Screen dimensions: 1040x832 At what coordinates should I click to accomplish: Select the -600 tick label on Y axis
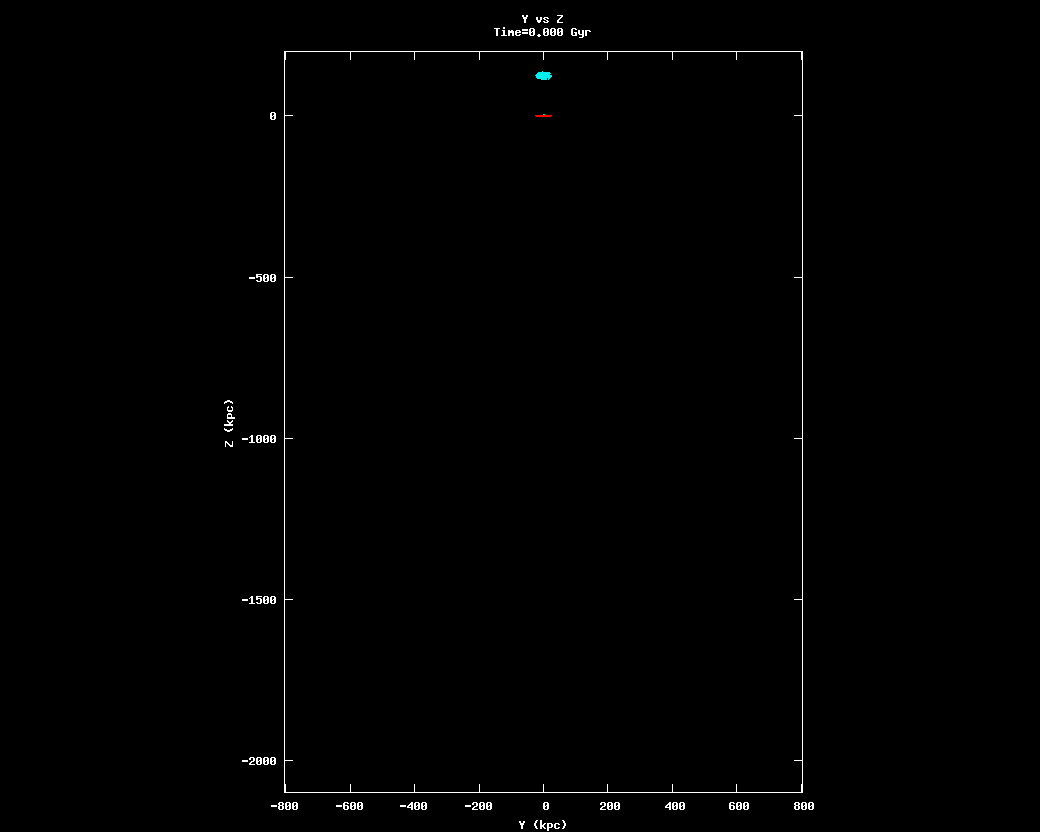(x=349, y=806)
